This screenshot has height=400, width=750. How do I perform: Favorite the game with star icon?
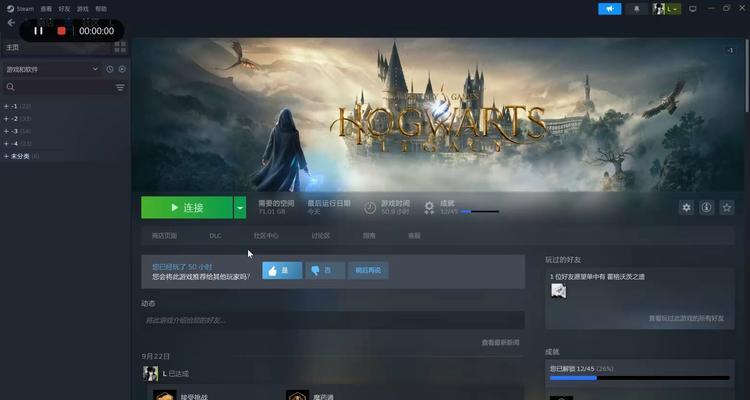[x=727, y=208]
